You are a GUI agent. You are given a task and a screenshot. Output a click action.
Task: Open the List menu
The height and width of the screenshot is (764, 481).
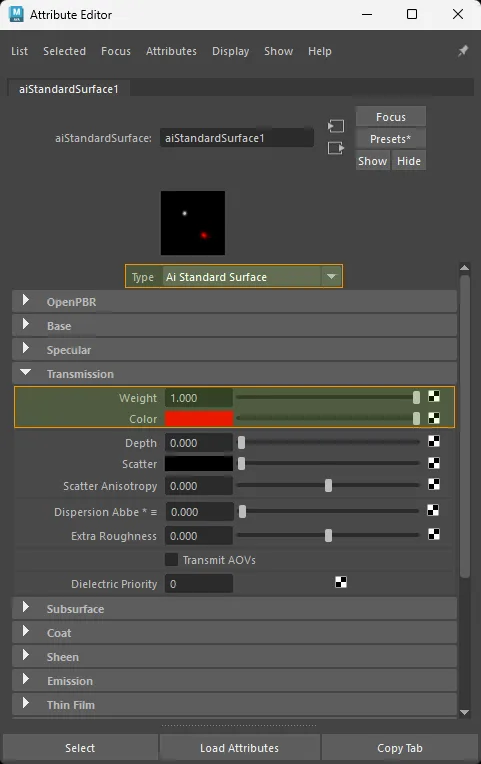tap(19, 51)
